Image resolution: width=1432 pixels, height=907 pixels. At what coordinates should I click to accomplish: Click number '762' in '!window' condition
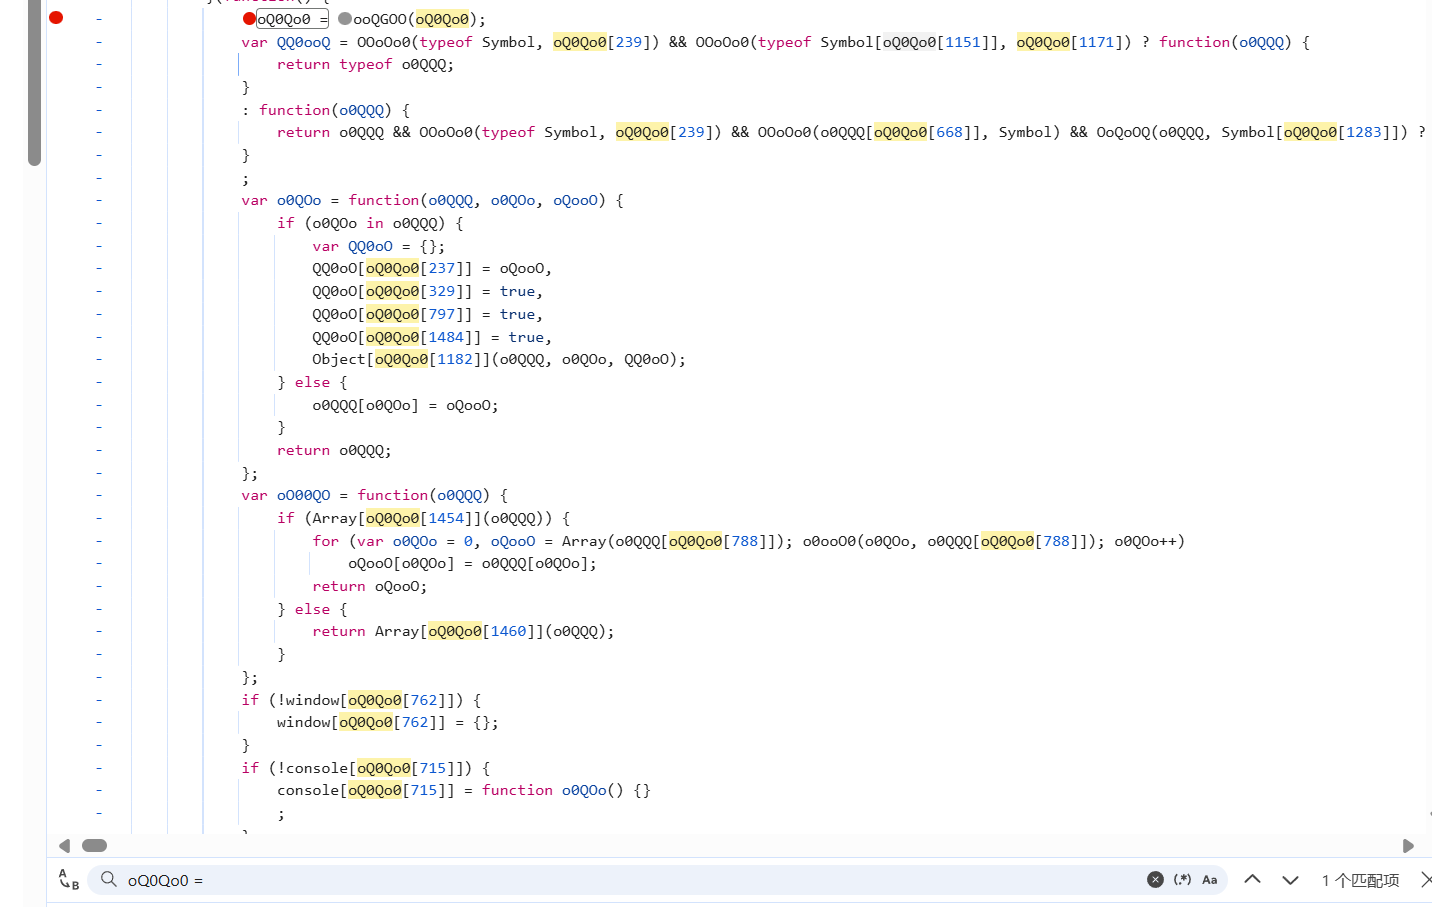pos(424,700)
